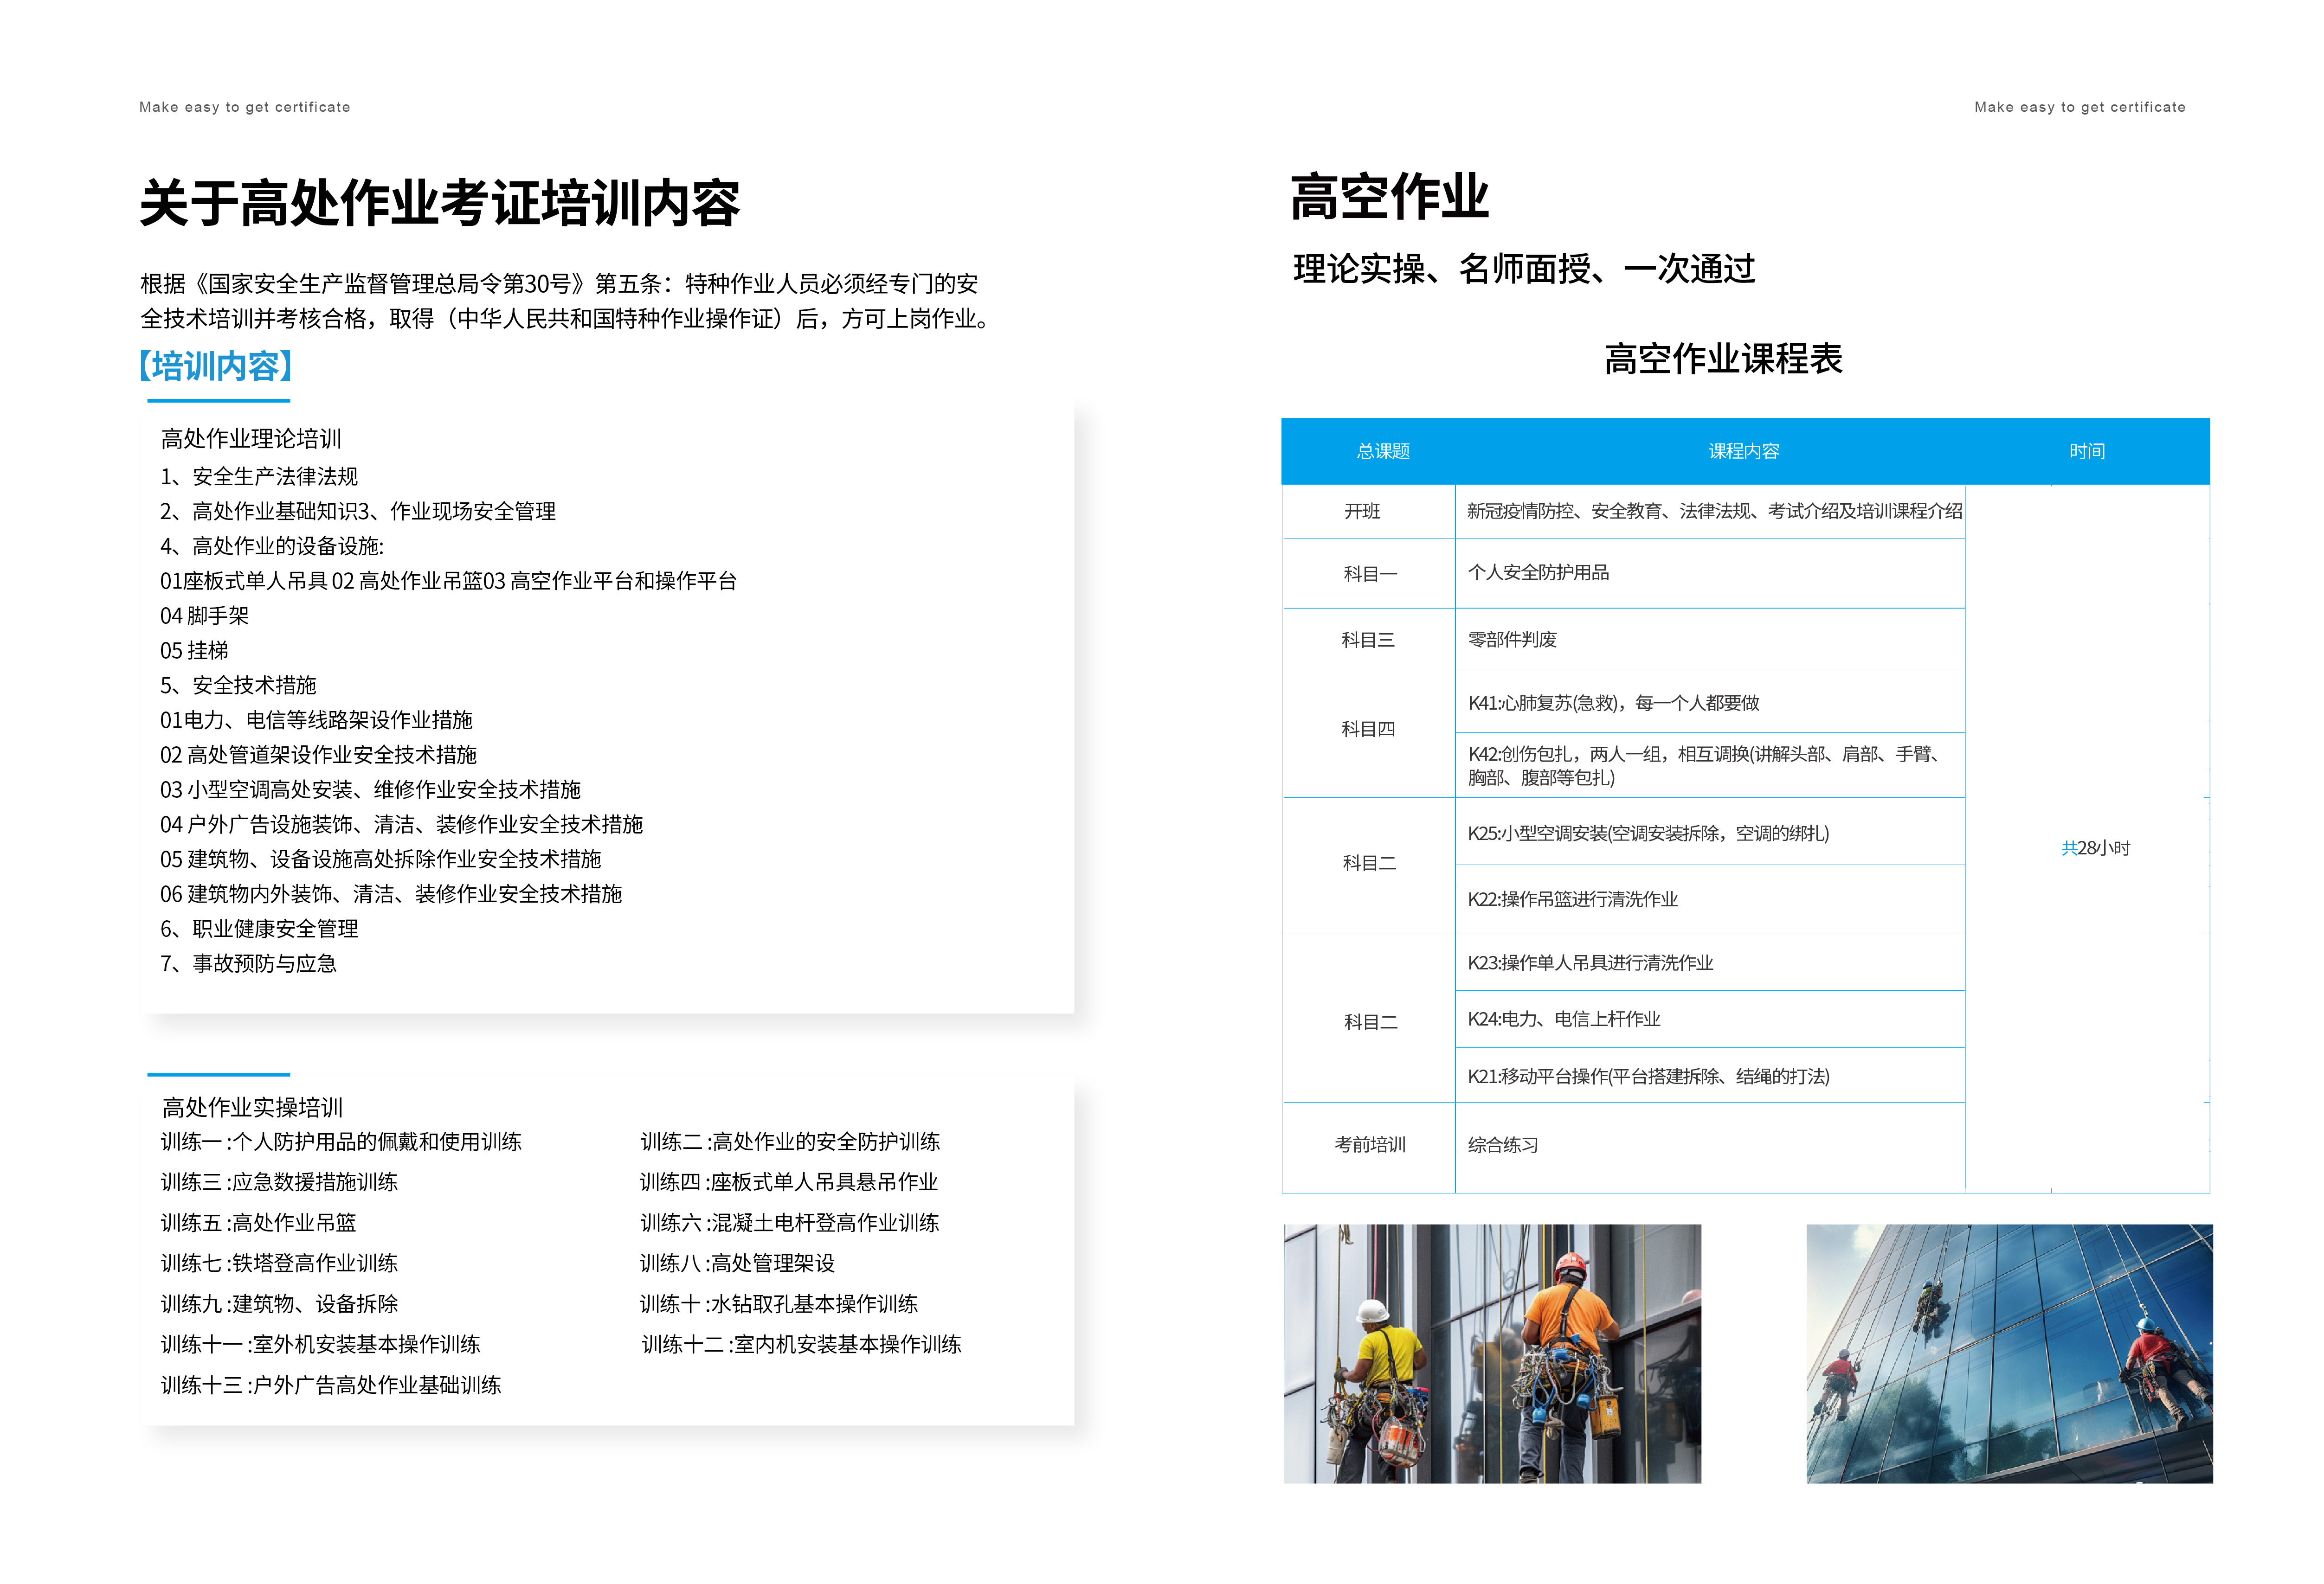Select K41 心肺复苏 course row

tap(1613, 703)
